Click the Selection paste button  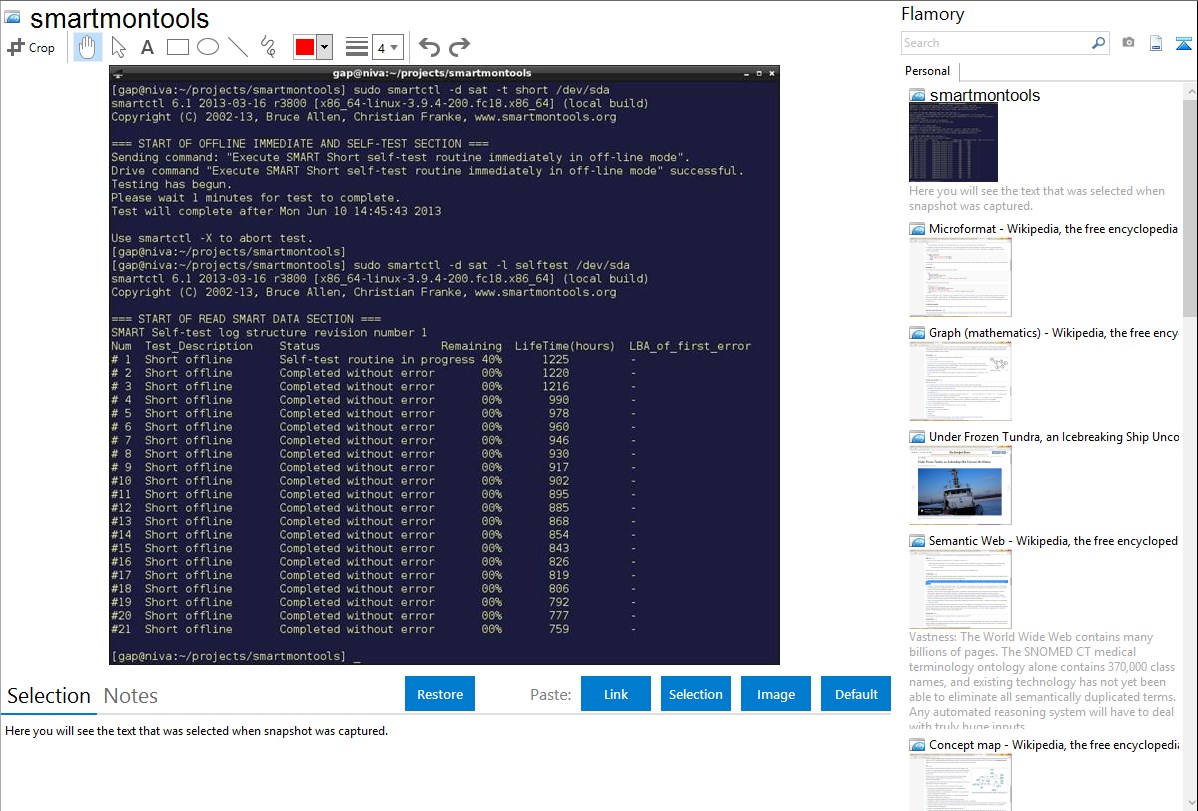695,694
